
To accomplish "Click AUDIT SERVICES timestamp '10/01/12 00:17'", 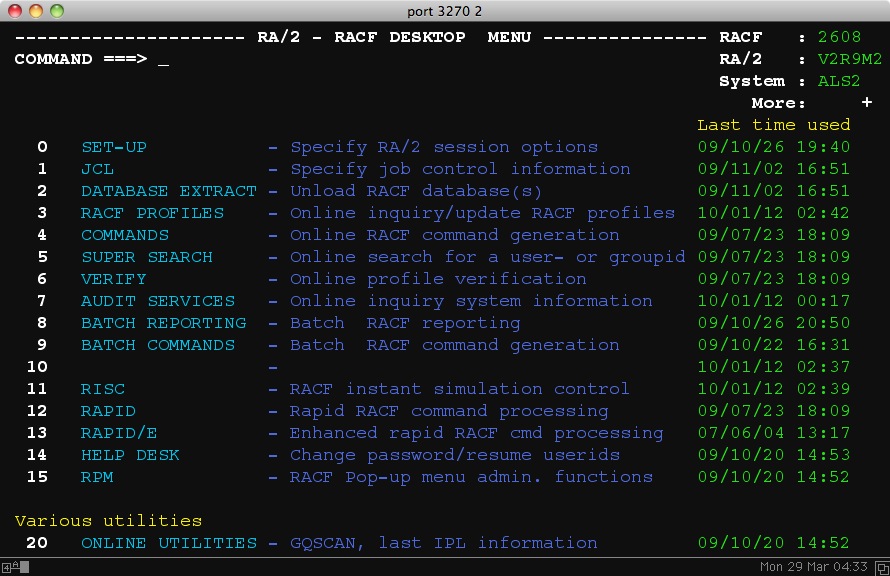I will tap(774, 301).
